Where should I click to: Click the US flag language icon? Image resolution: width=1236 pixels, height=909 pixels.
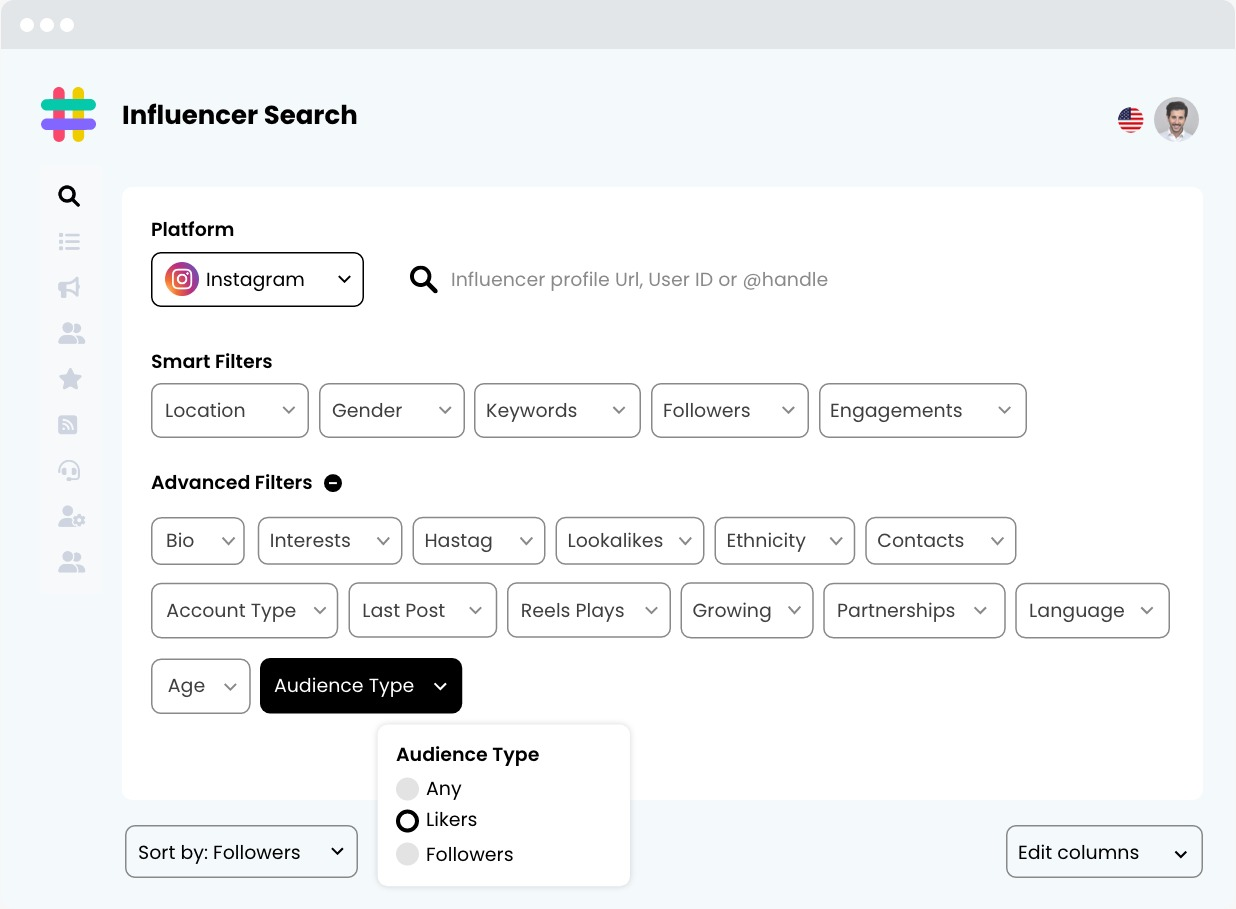[x=1130, y=120]
